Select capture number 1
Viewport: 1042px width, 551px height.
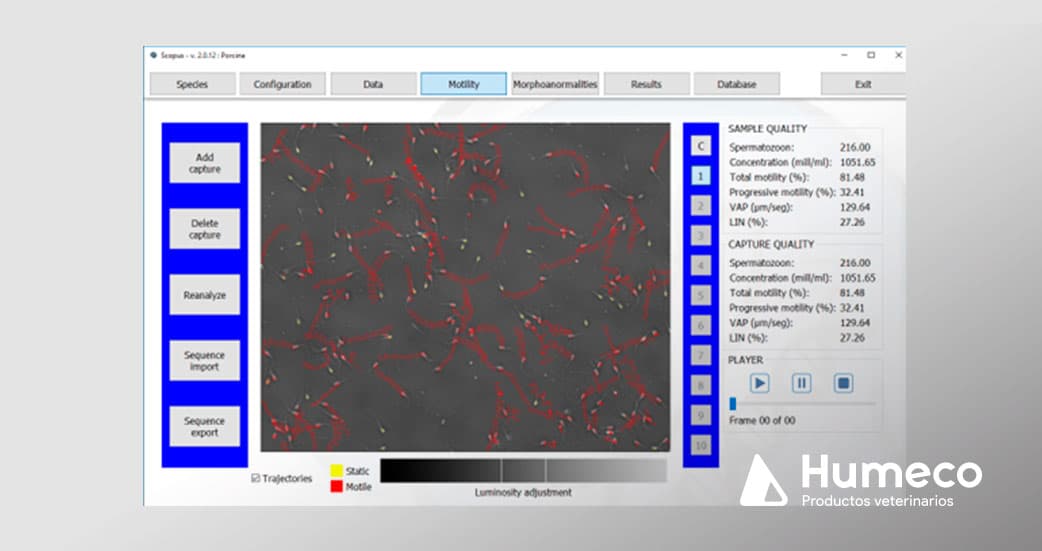[x=701, y=176]
